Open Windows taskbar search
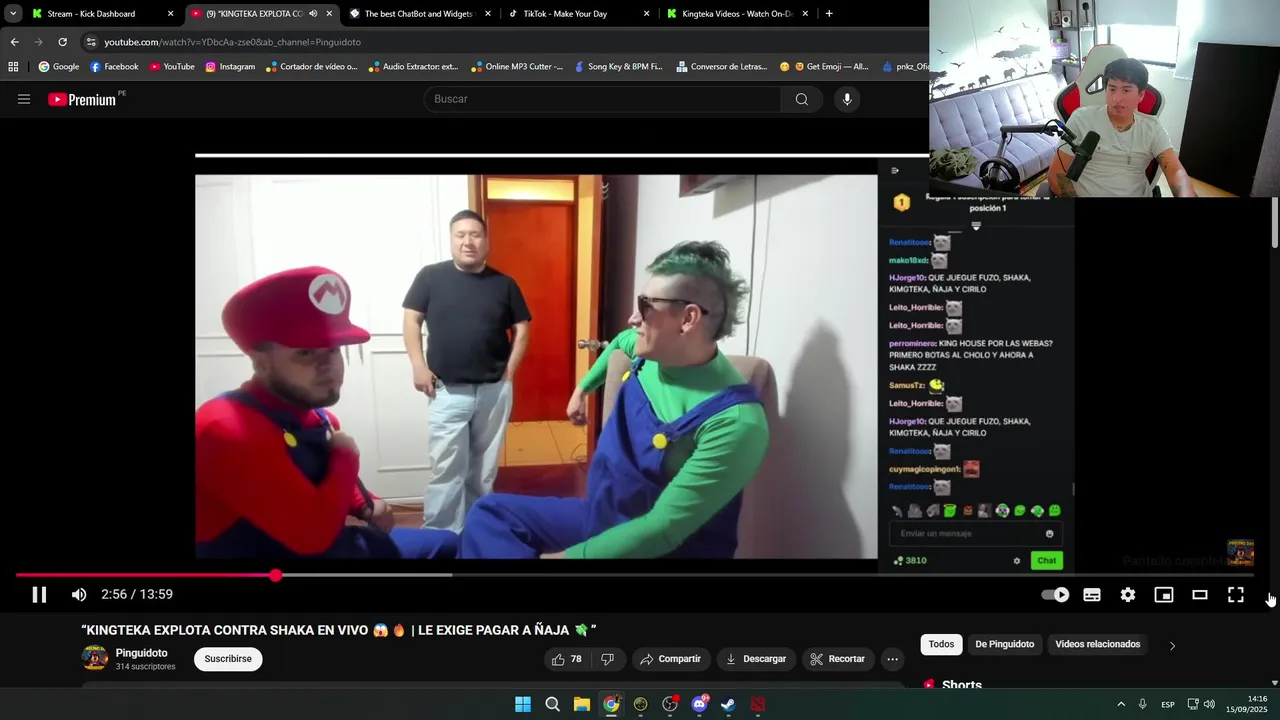This screenshot has height=720, width=1280. pos(552,704)
